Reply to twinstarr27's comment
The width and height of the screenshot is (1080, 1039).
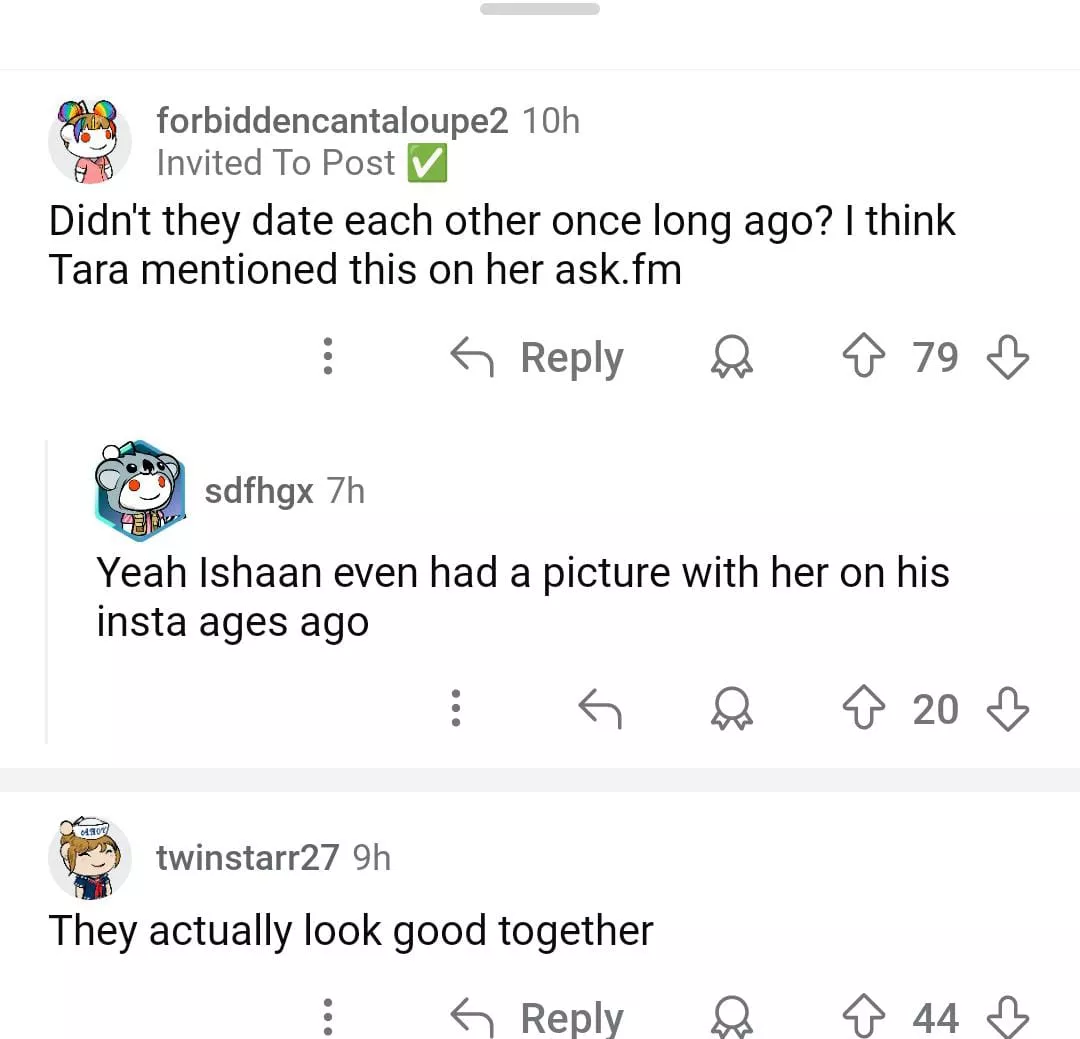pyautogui.click(x=538, y=1018)
